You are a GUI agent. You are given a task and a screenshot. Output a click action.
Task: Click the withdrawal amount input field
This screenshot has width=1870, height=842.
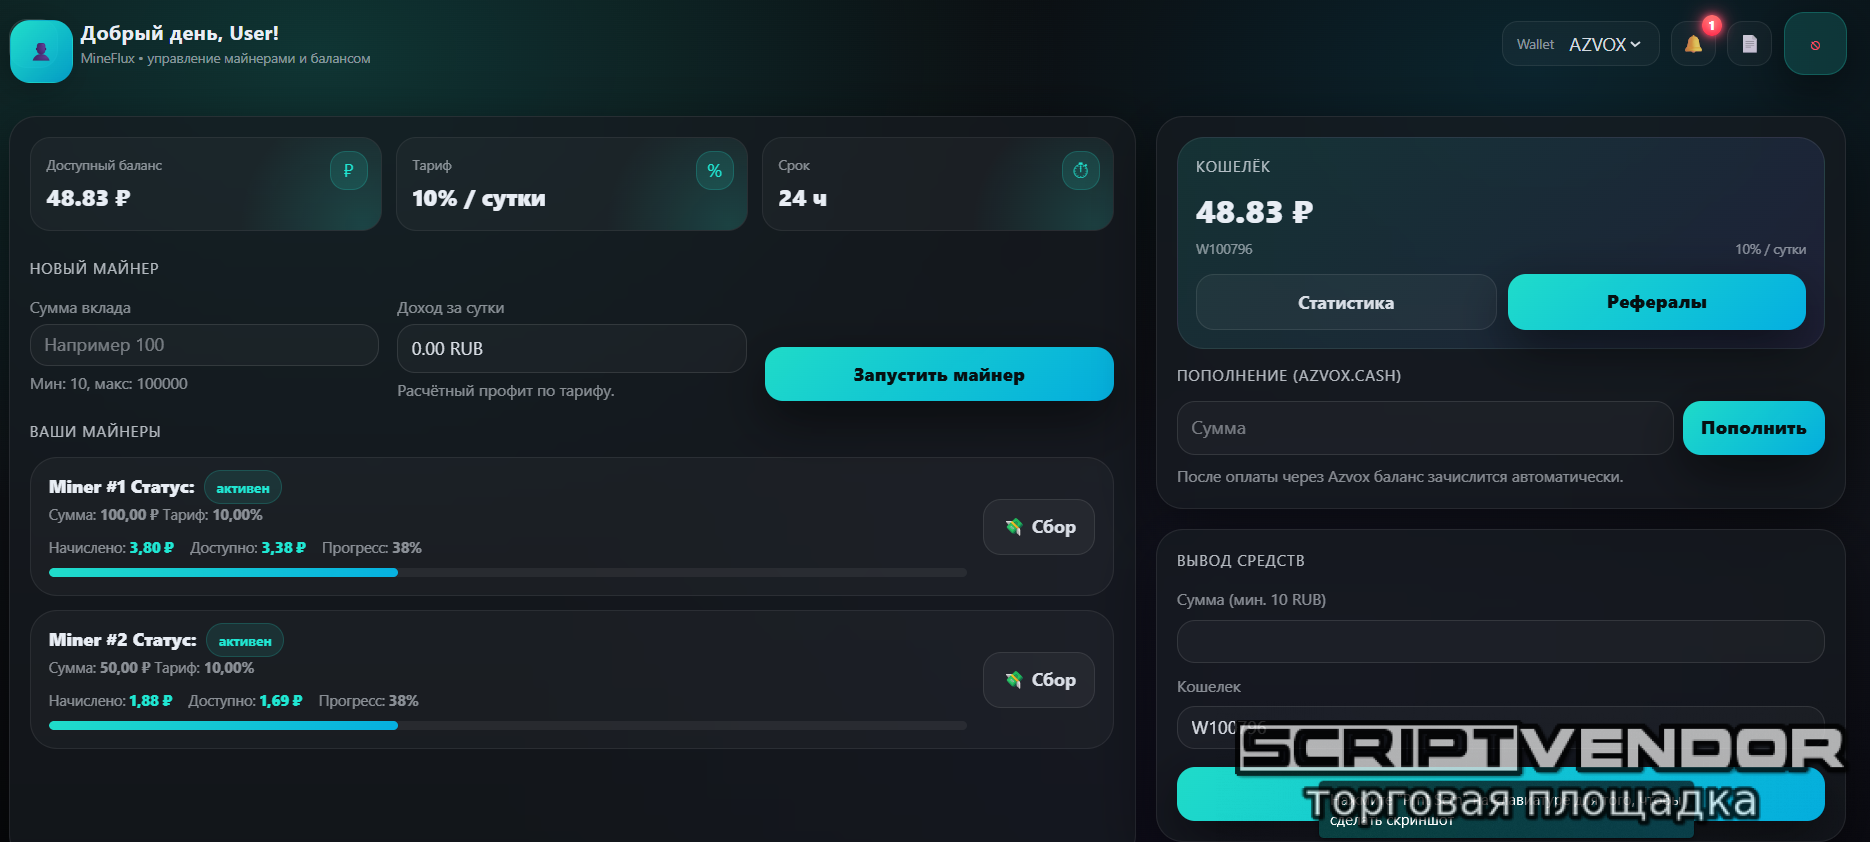pos(1500,641)
